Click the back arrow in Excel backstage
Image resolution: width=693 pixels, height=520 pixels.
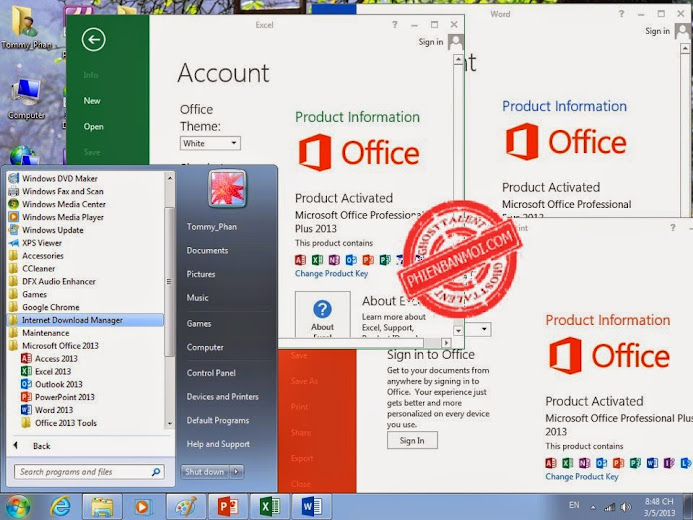93,40
